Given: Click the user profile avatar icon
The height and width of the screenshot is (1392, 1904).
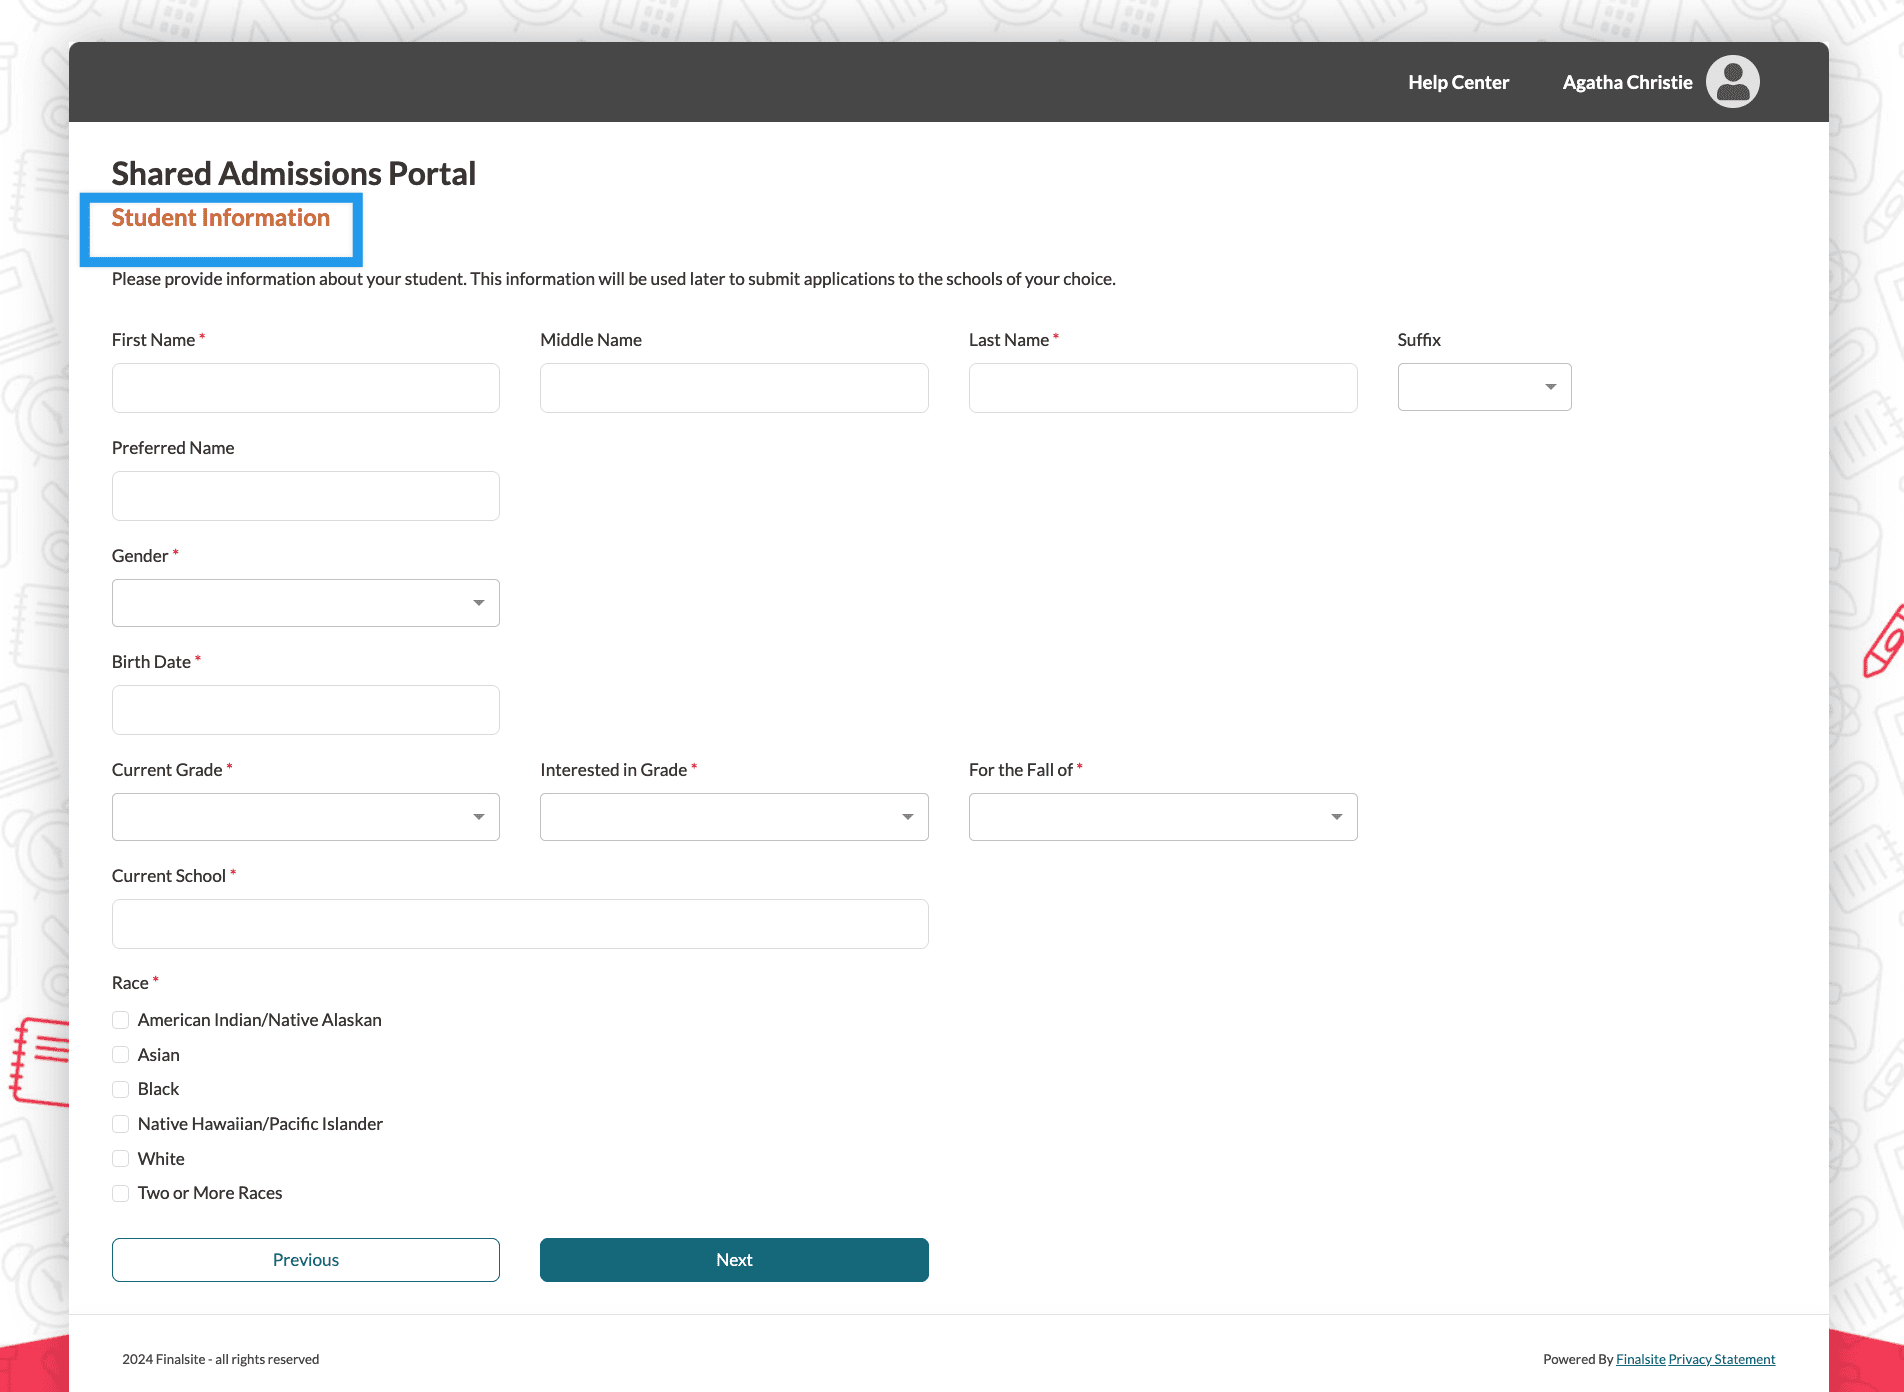Looking at the screenshot, I should pyautogui.click(x=1732, y=82).
